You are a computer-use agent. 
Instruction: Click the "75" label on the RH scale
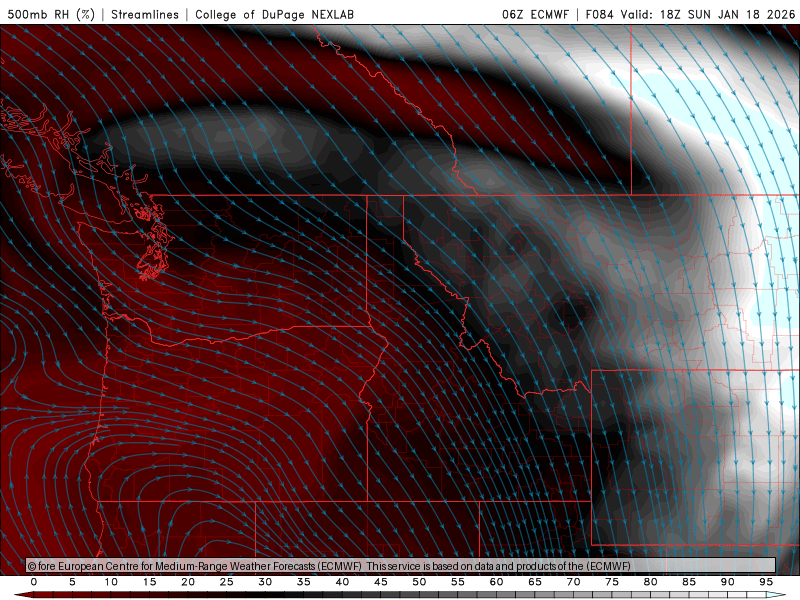click(612, 582)
